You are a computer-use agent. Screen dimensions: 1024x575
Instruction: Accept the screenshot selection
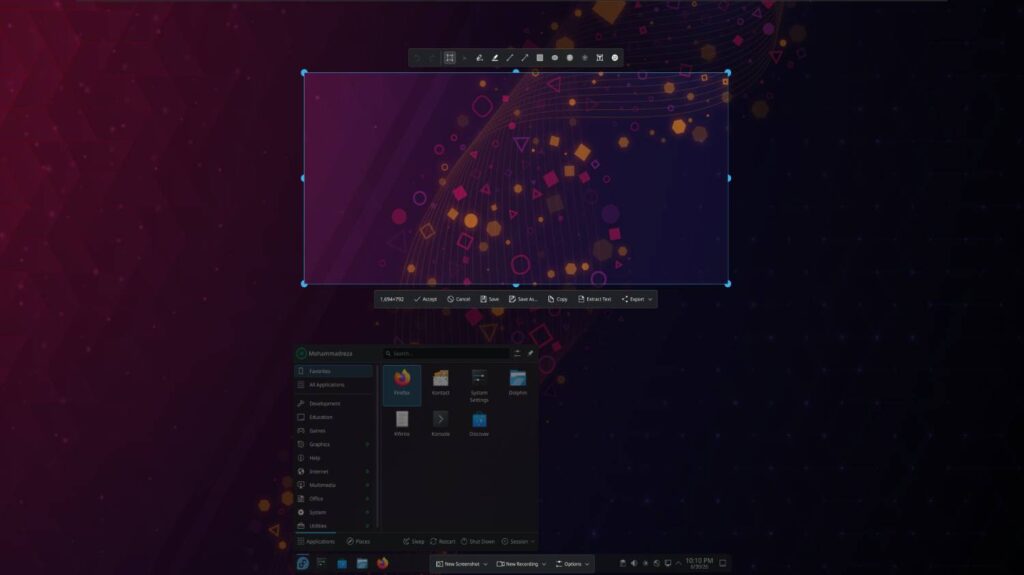click(425, 299)
